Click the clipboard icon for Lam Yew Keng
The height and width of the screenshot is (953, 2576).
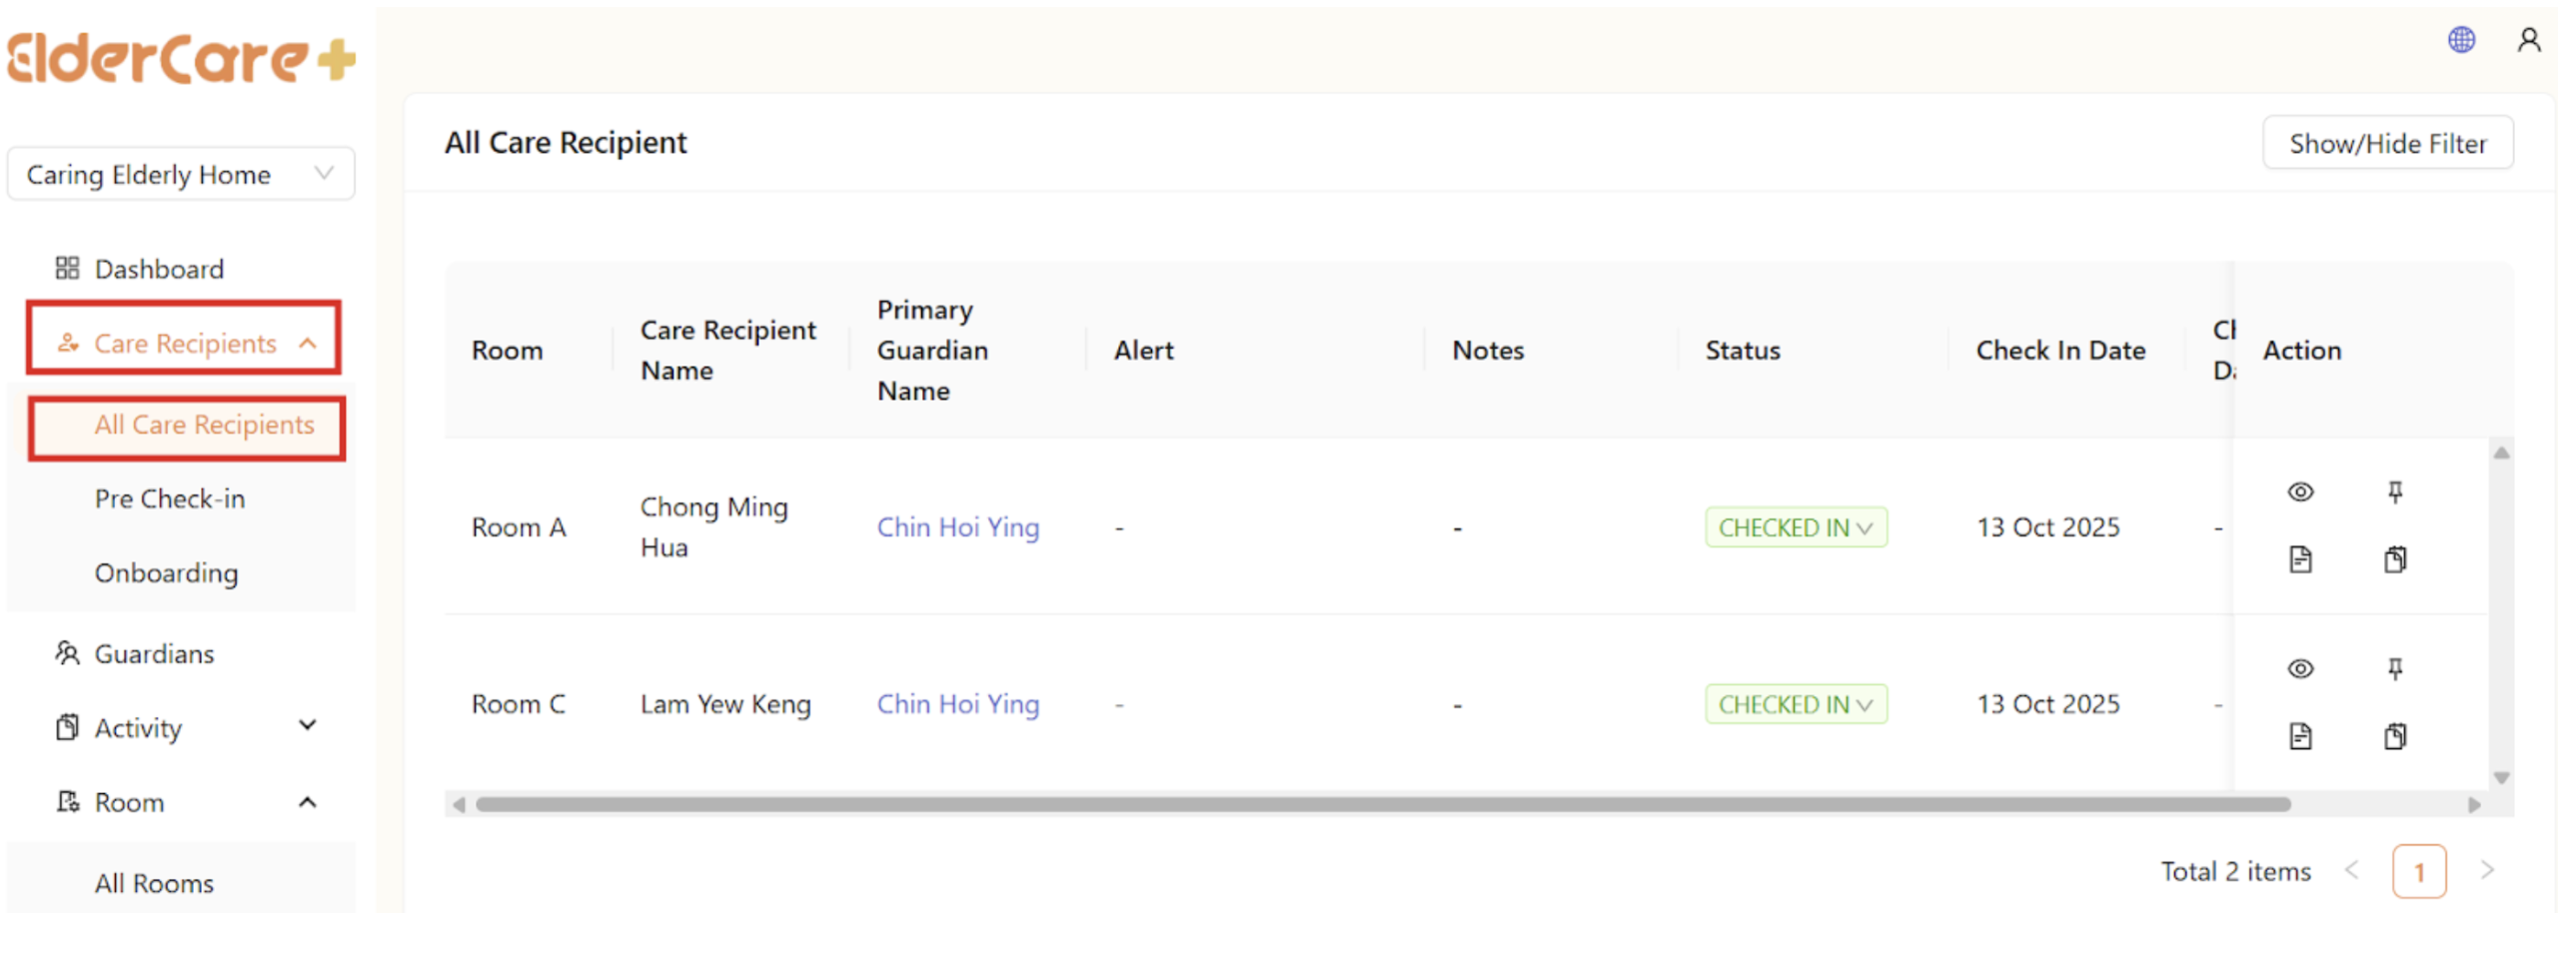click(x=2395, y=736)
